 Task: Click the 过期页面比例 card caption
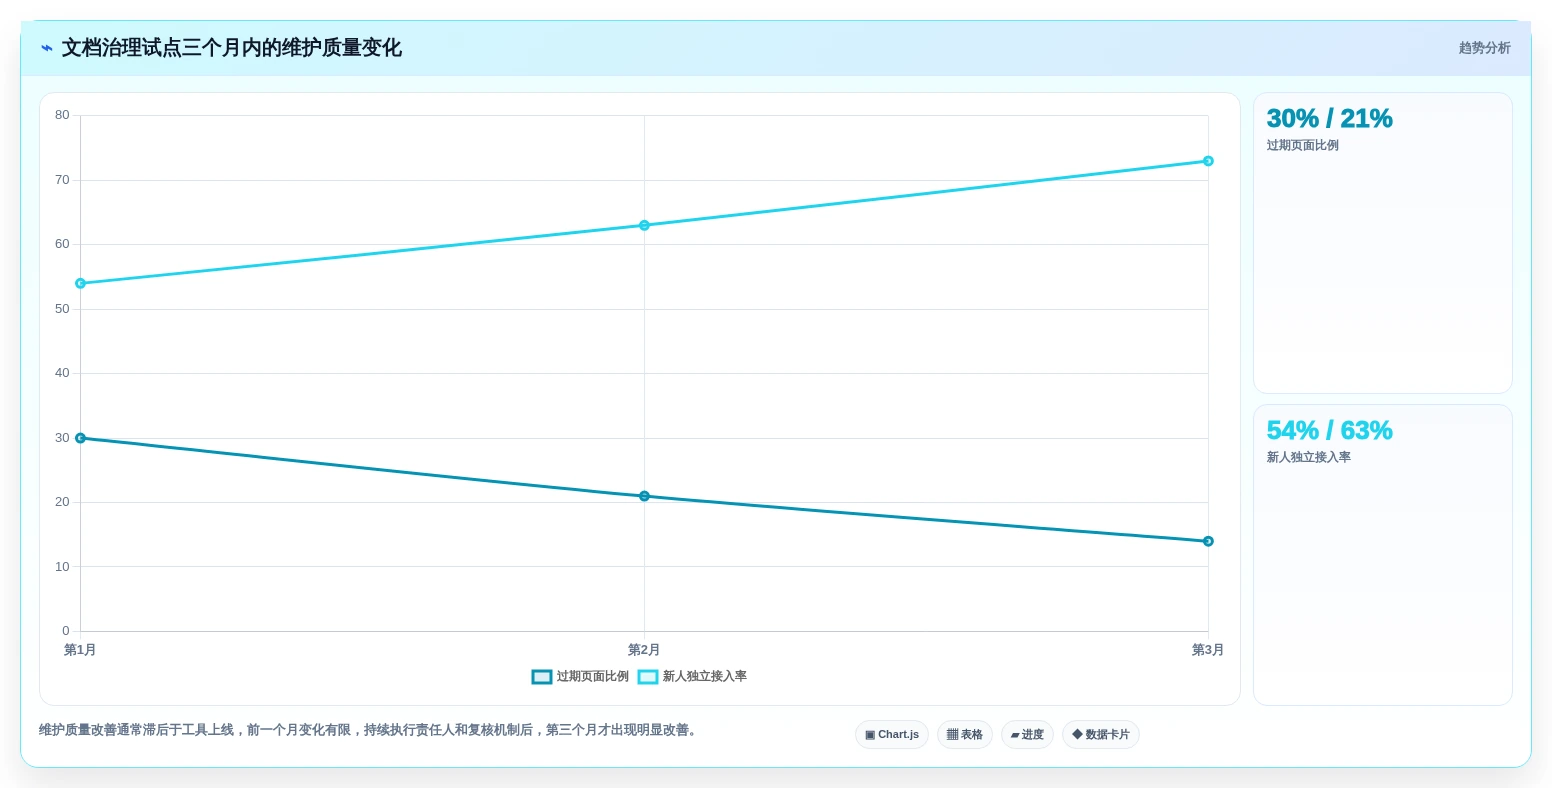coord(1302,145)
